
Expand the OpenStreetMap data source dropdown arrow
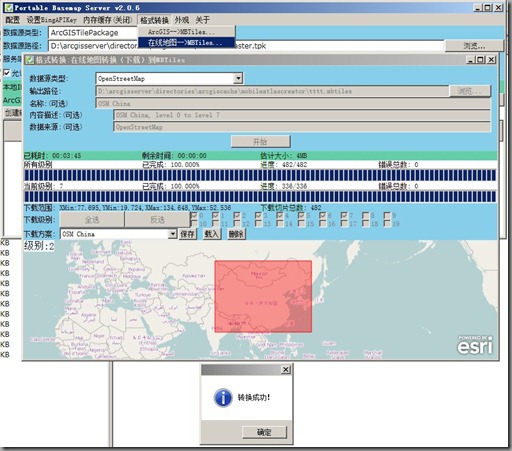(238, 79)
